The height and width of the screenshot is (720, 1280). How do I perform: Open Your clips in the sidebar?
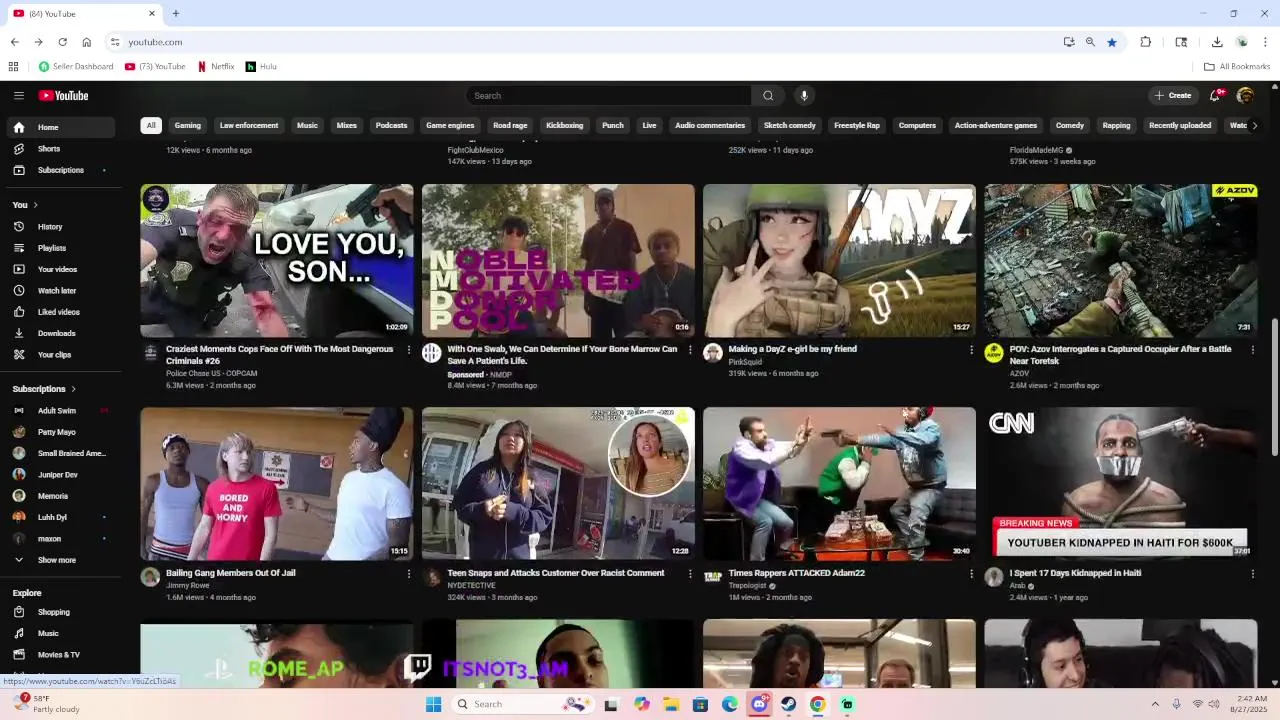click(60, 354)
